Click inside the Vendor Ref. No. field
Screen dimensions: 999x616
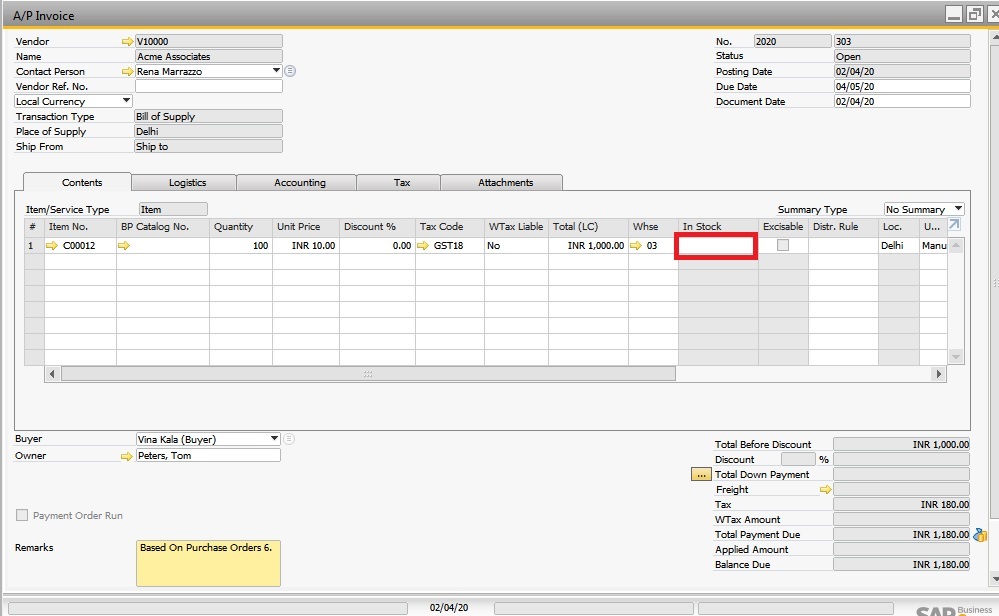pyautogui.click(x=207, y=86)
